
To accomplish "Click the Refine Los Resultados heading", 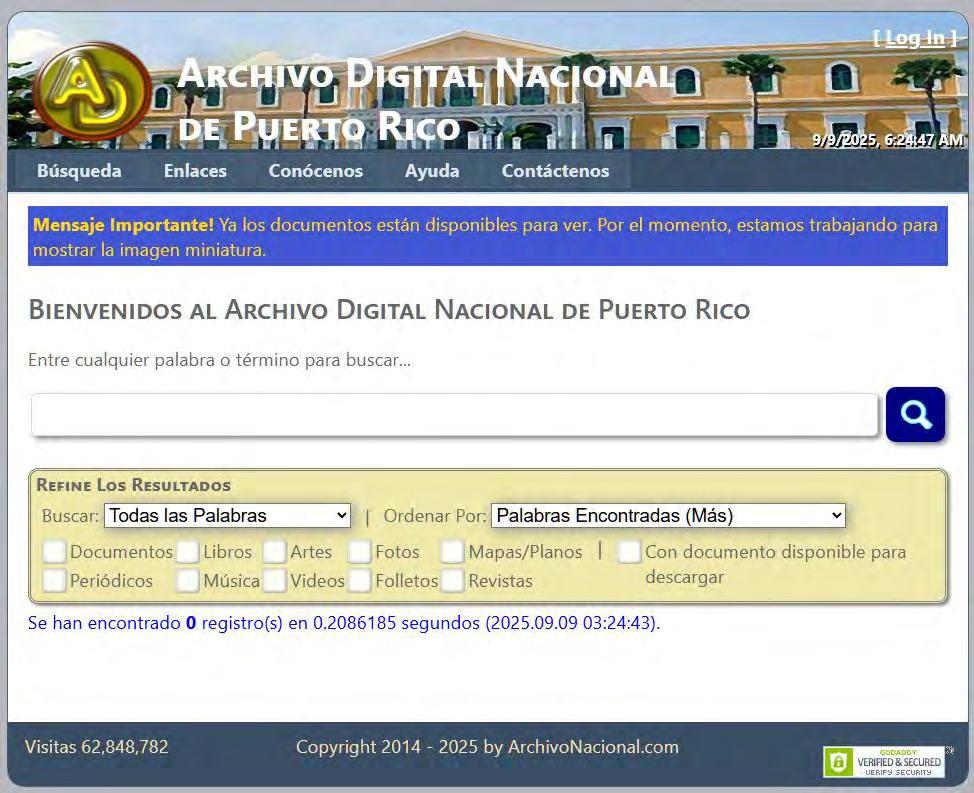I will click(134, 485).
